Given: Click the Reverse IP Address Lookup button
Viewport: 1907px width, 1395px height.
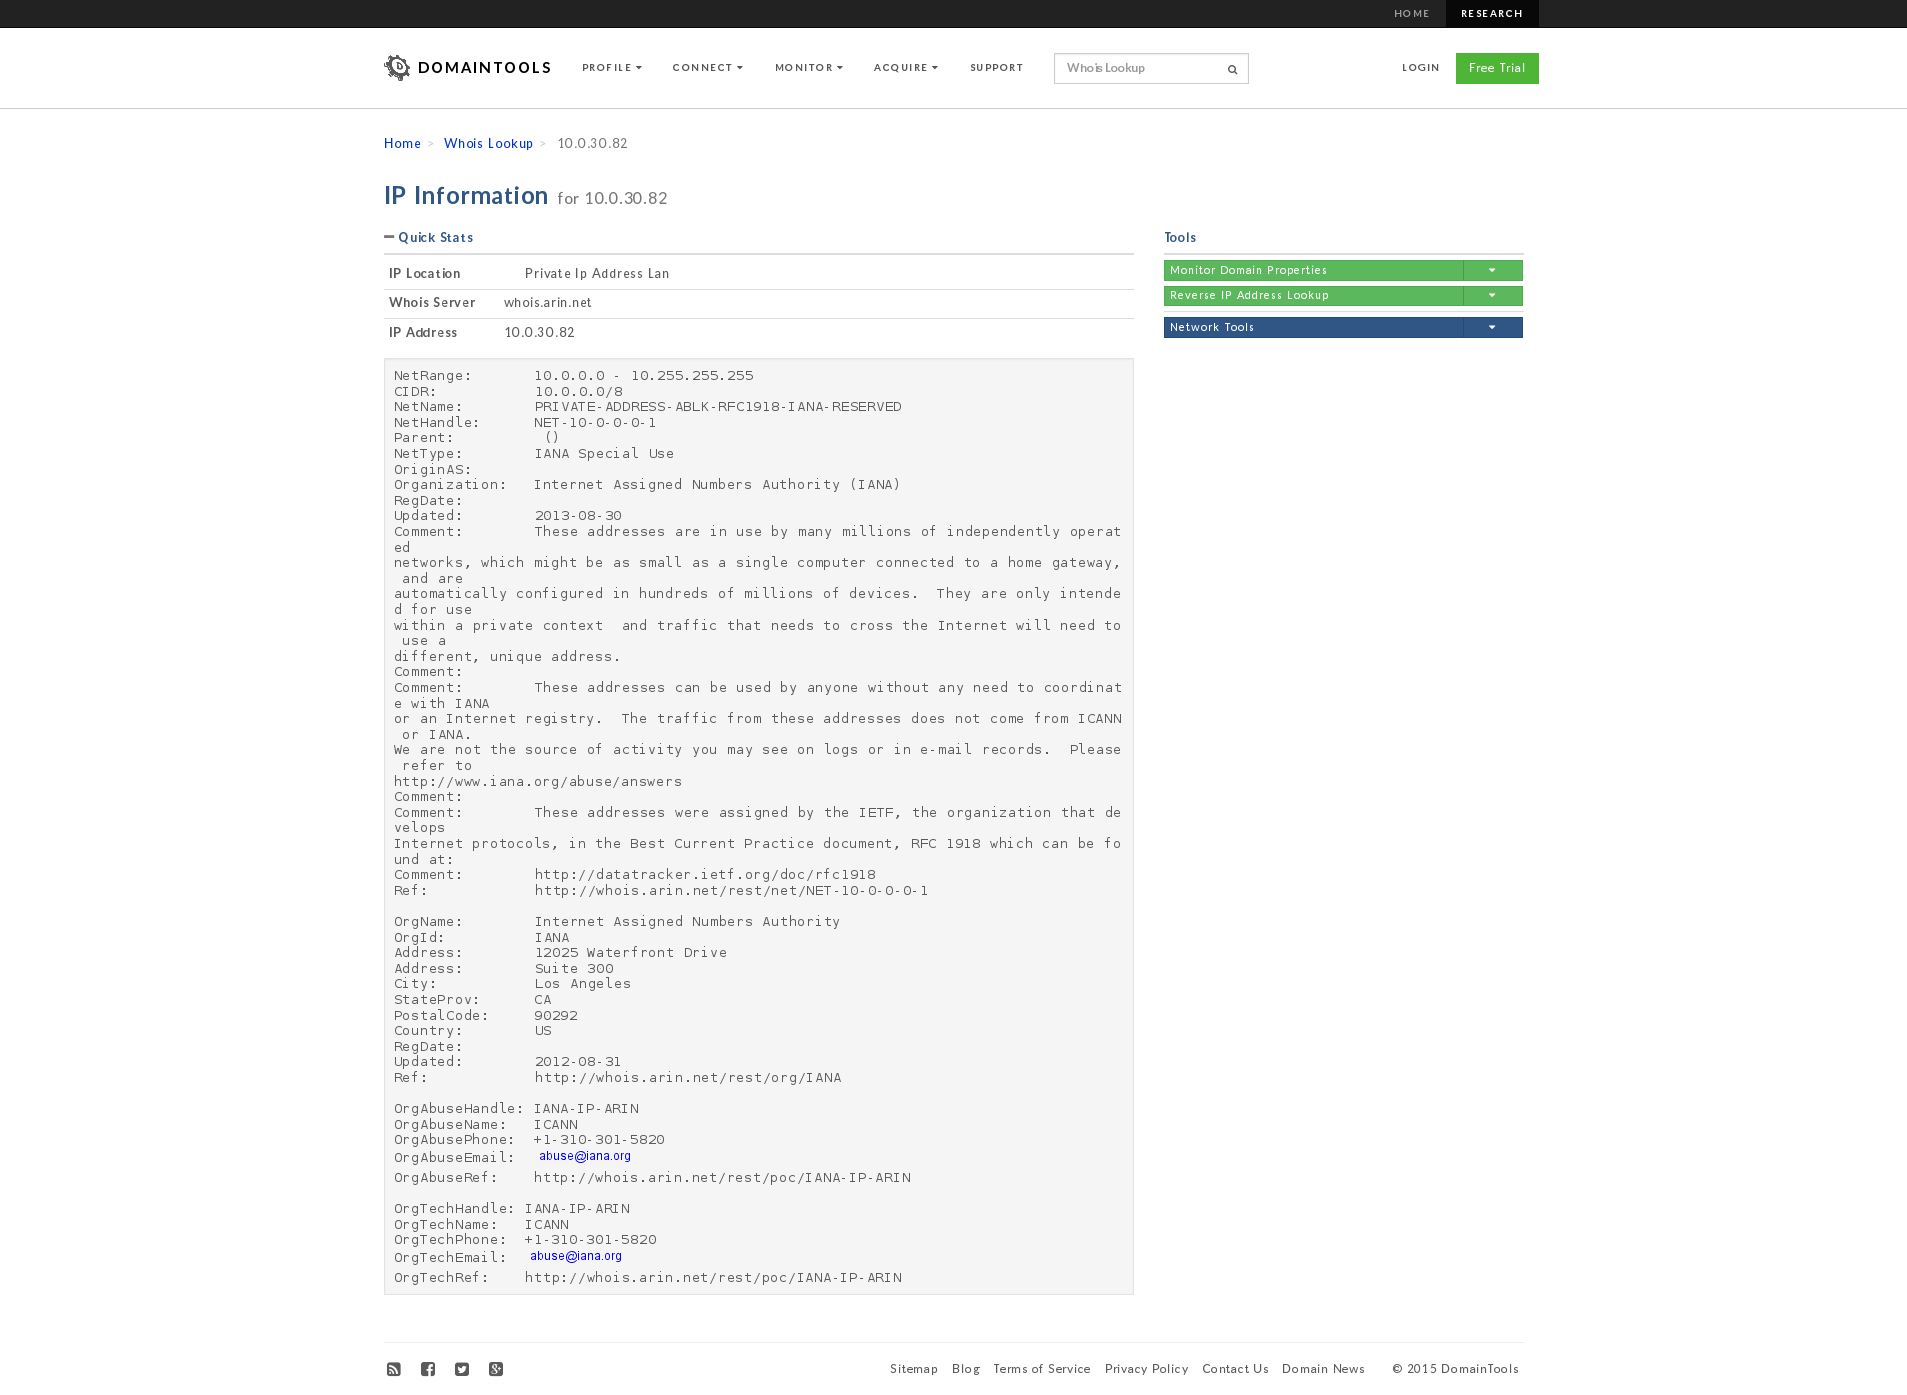Looking at the screenshot, I should tap(1314, 296).
